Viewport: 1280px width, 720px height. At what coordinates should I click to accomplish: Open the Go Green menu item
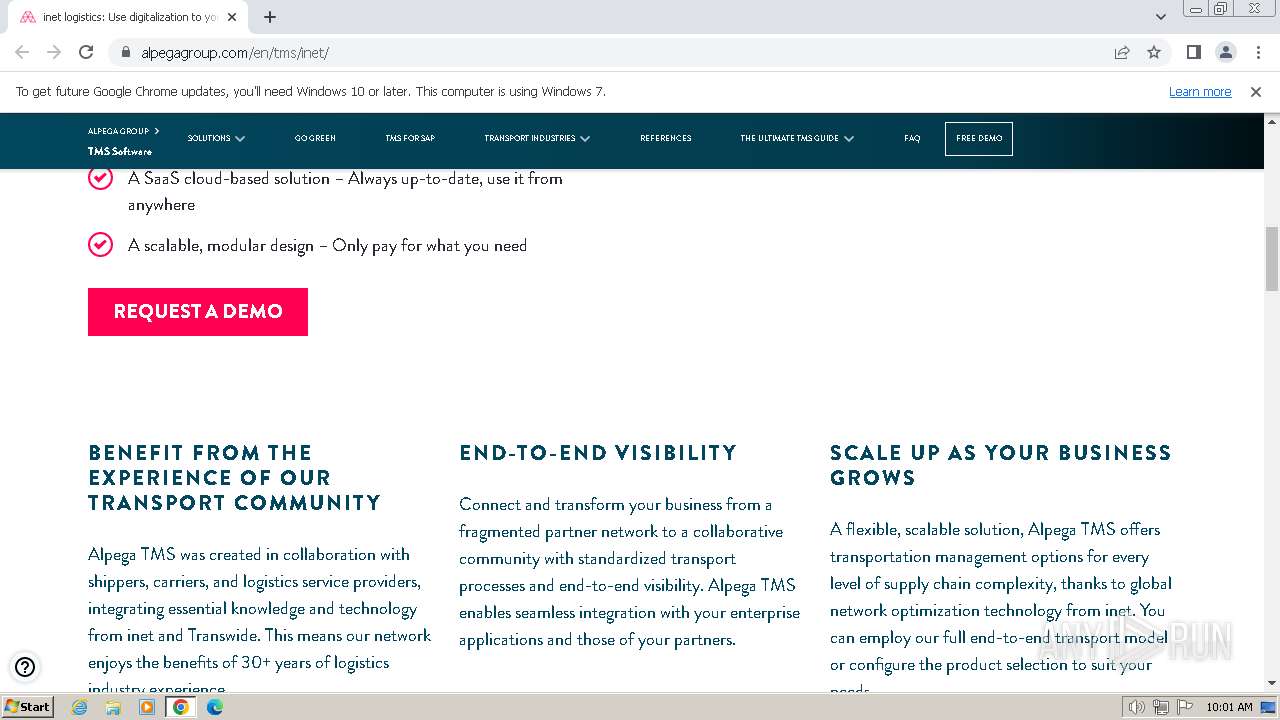tap(315, 138)
